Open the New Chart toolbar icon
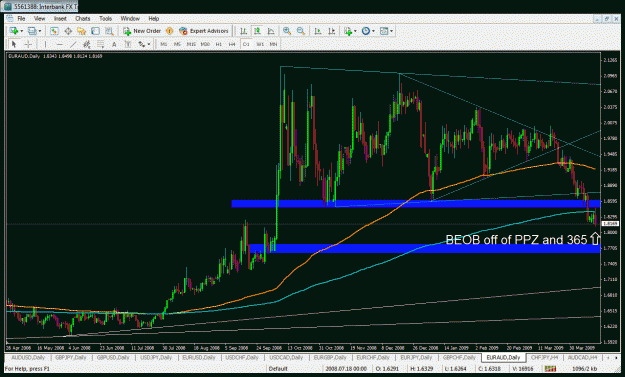The image size is (625, 377). click(x=14, y=31)
